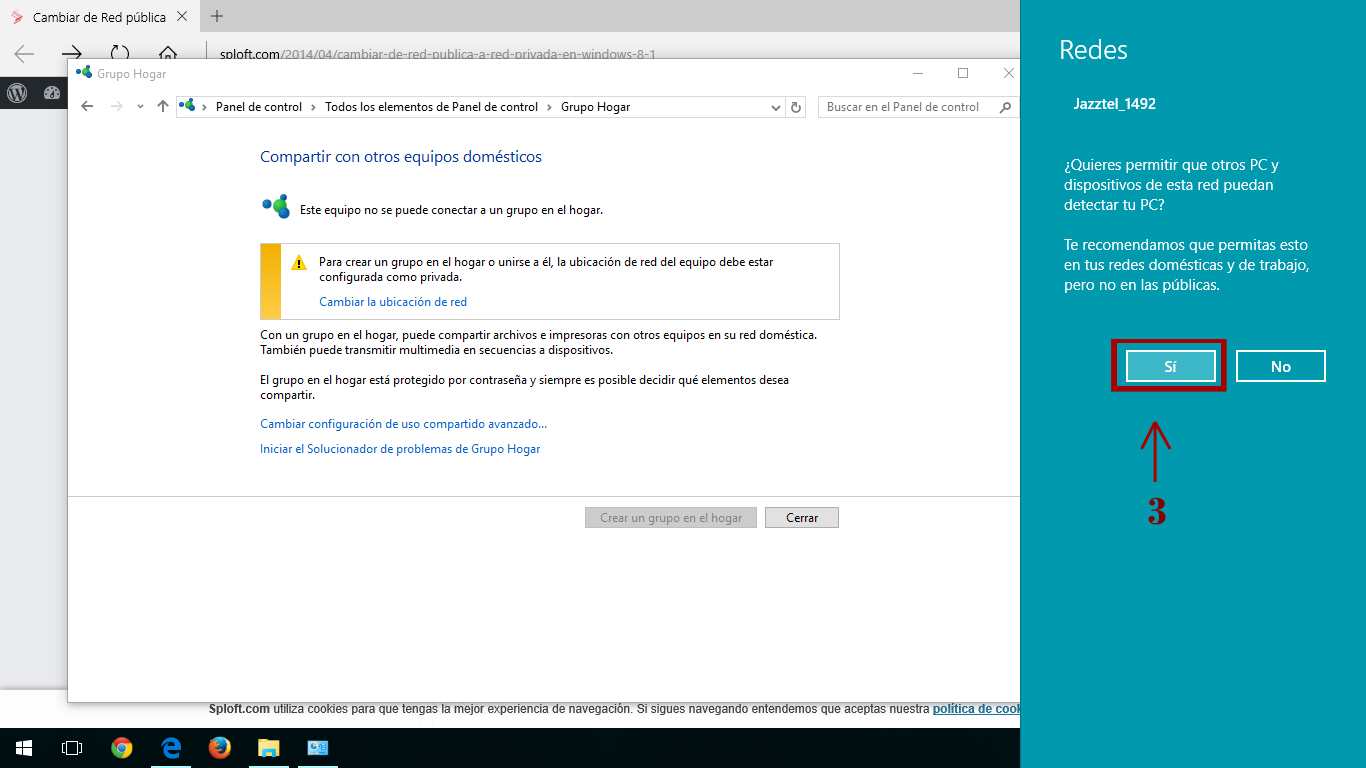Click the Edge forward arrow
Image resolution: width=1366 pixels, height=768 pixels.
(x=72, y=54)
